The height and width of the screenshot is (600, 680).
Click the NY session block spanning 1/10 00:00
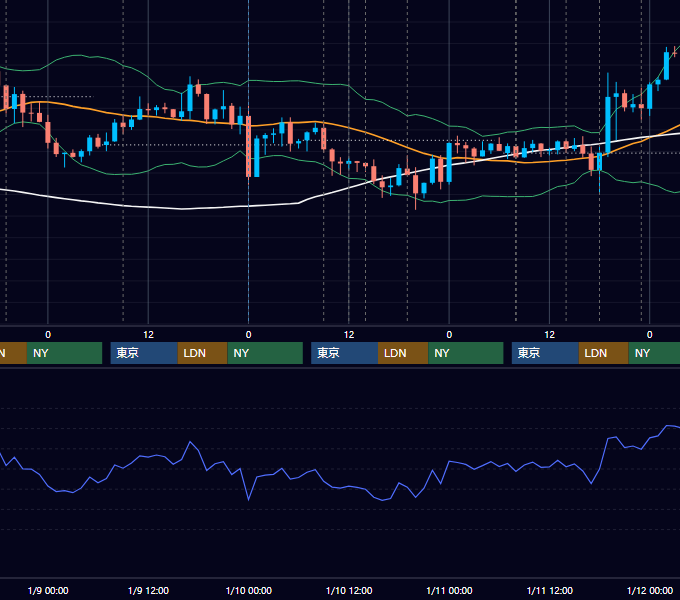coord(265,353)
